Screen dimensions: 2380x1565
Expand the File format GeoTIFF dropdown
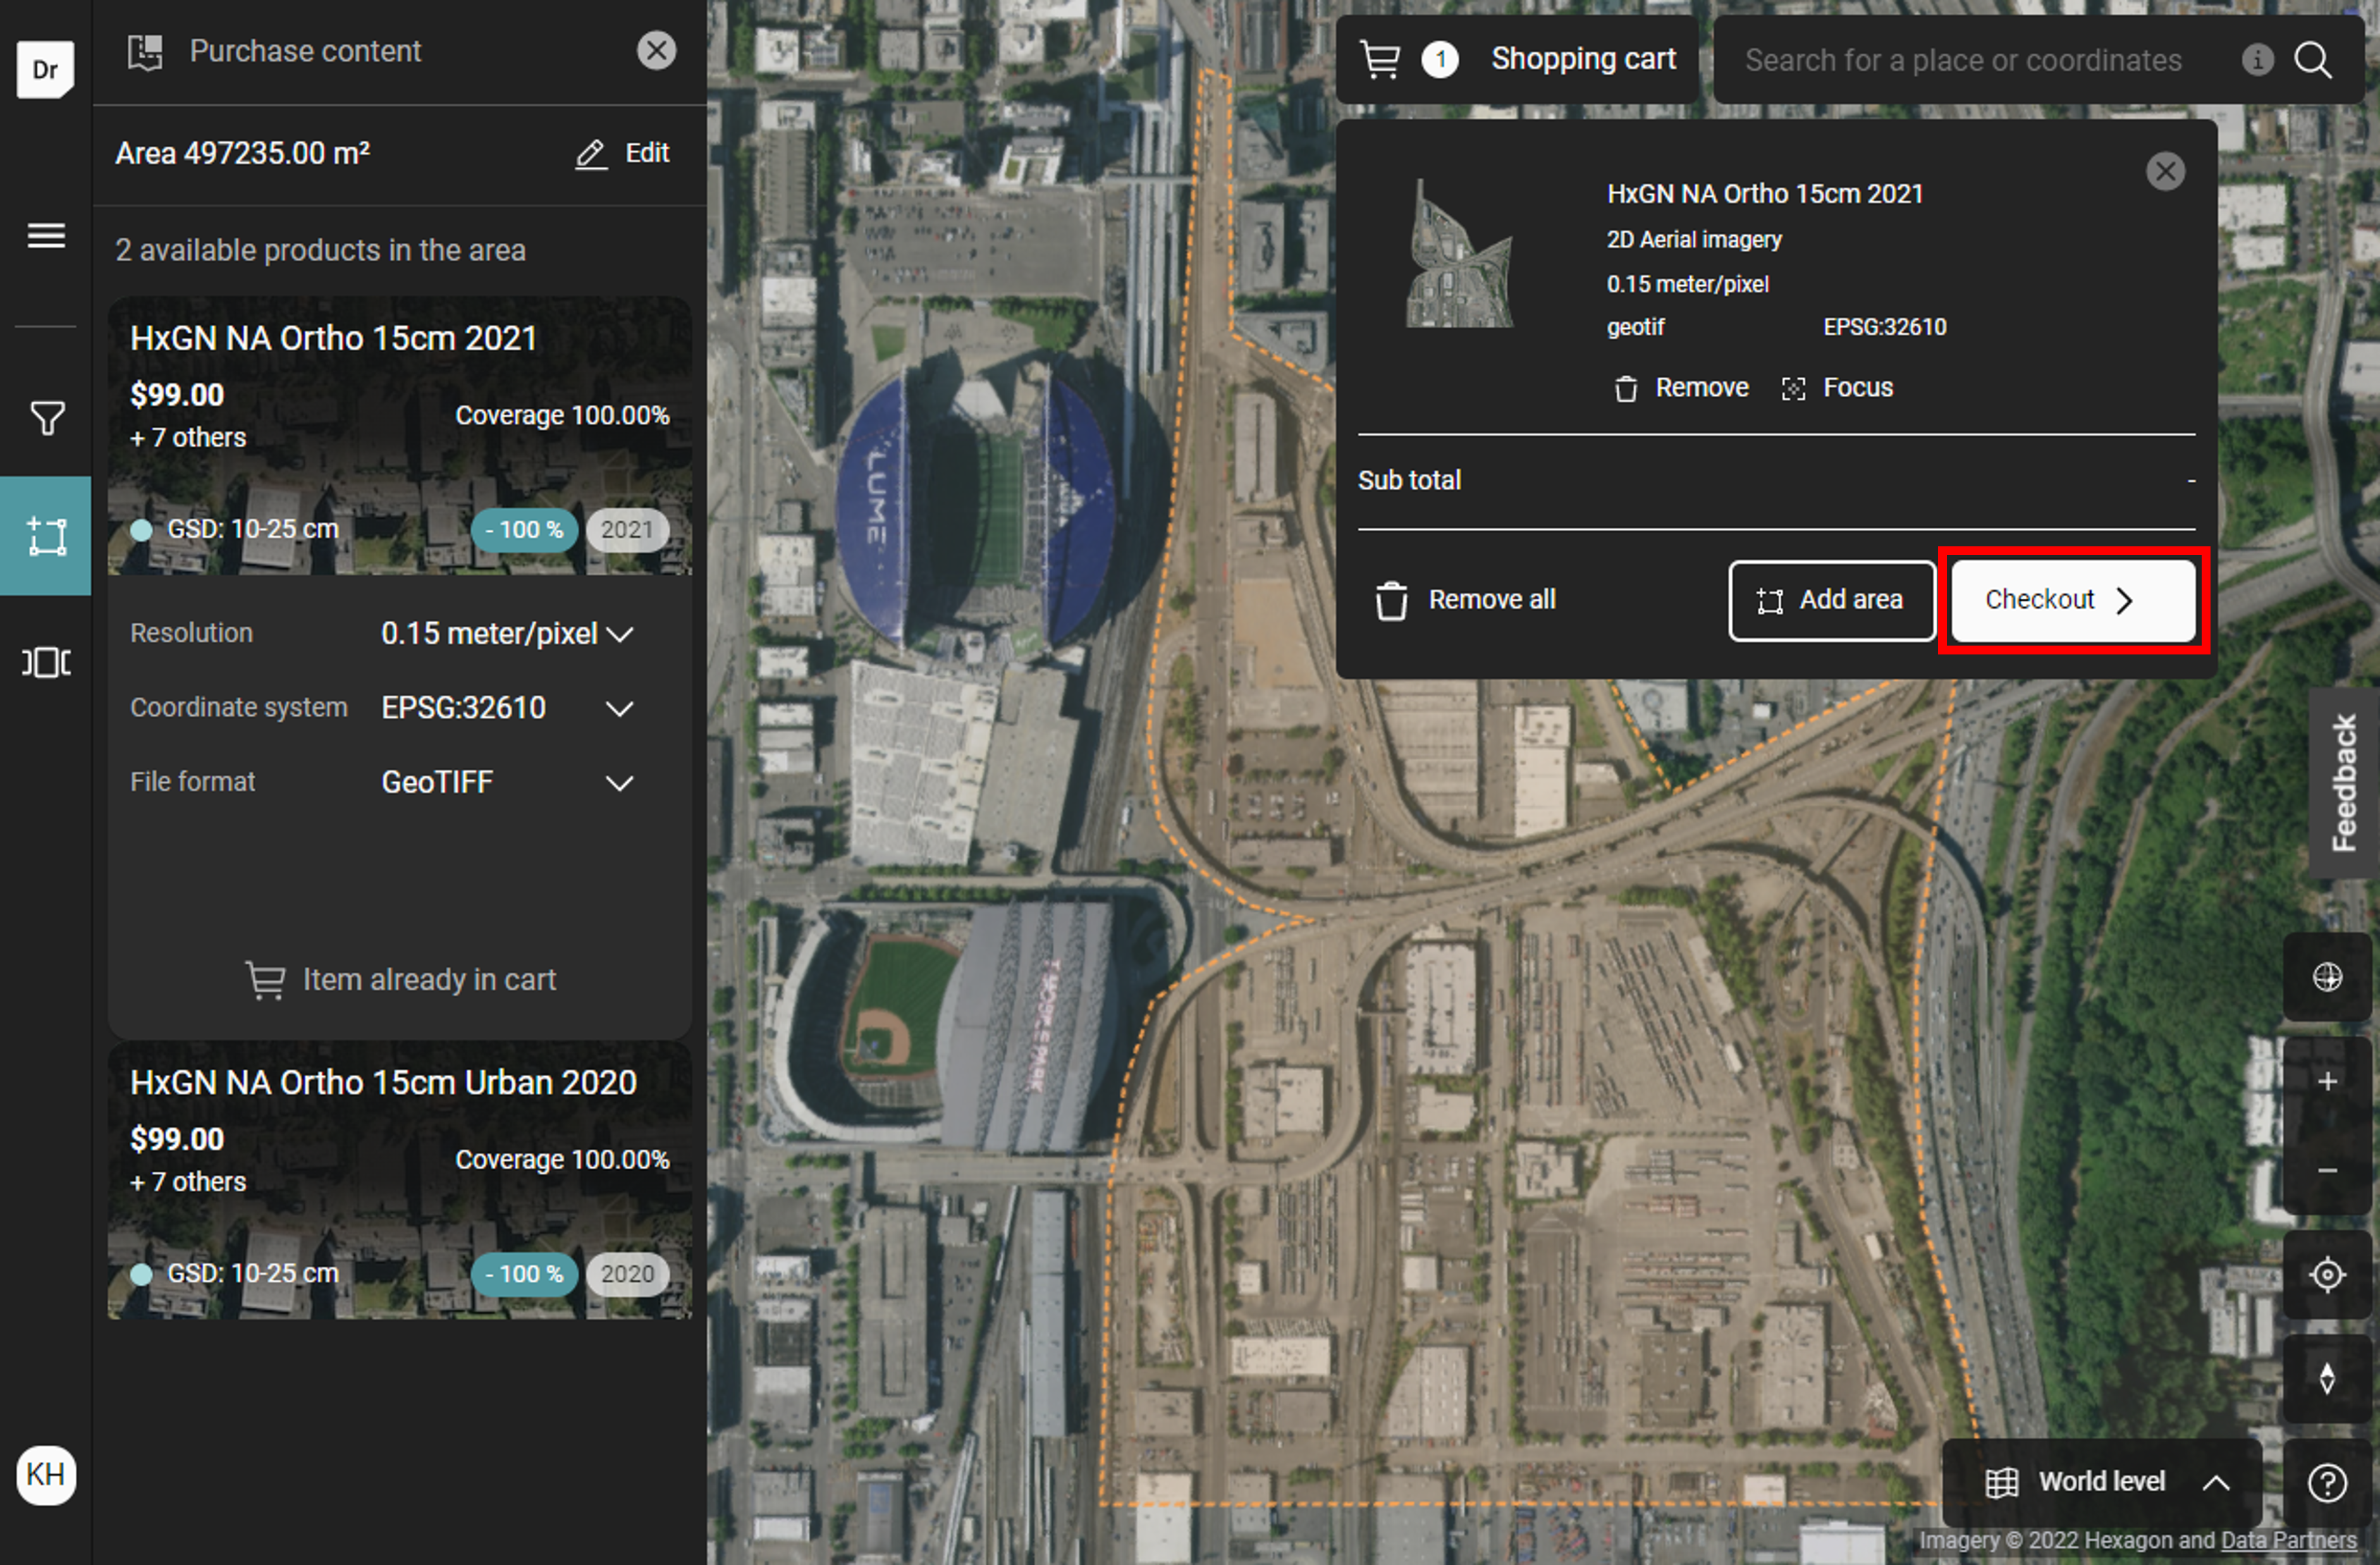(508, 782)
